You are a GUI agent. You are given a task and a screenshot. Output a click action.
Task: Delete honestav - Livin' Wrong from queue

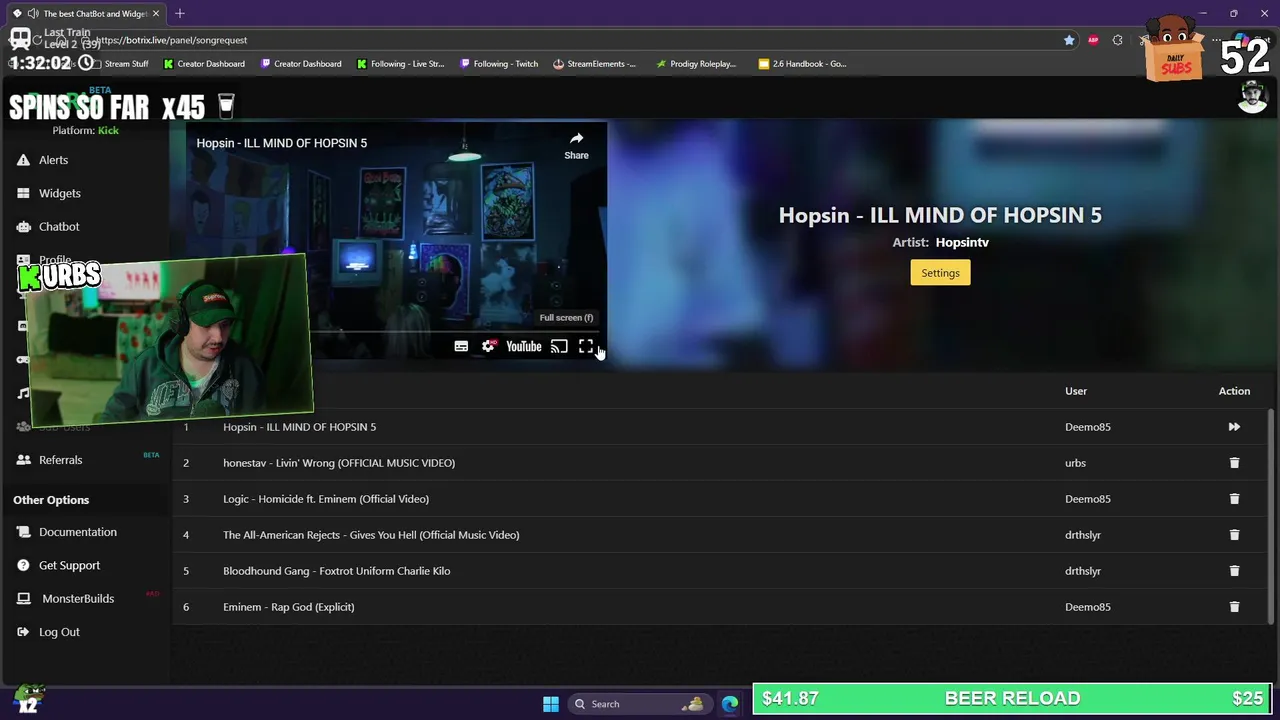tap(1234, 463)
